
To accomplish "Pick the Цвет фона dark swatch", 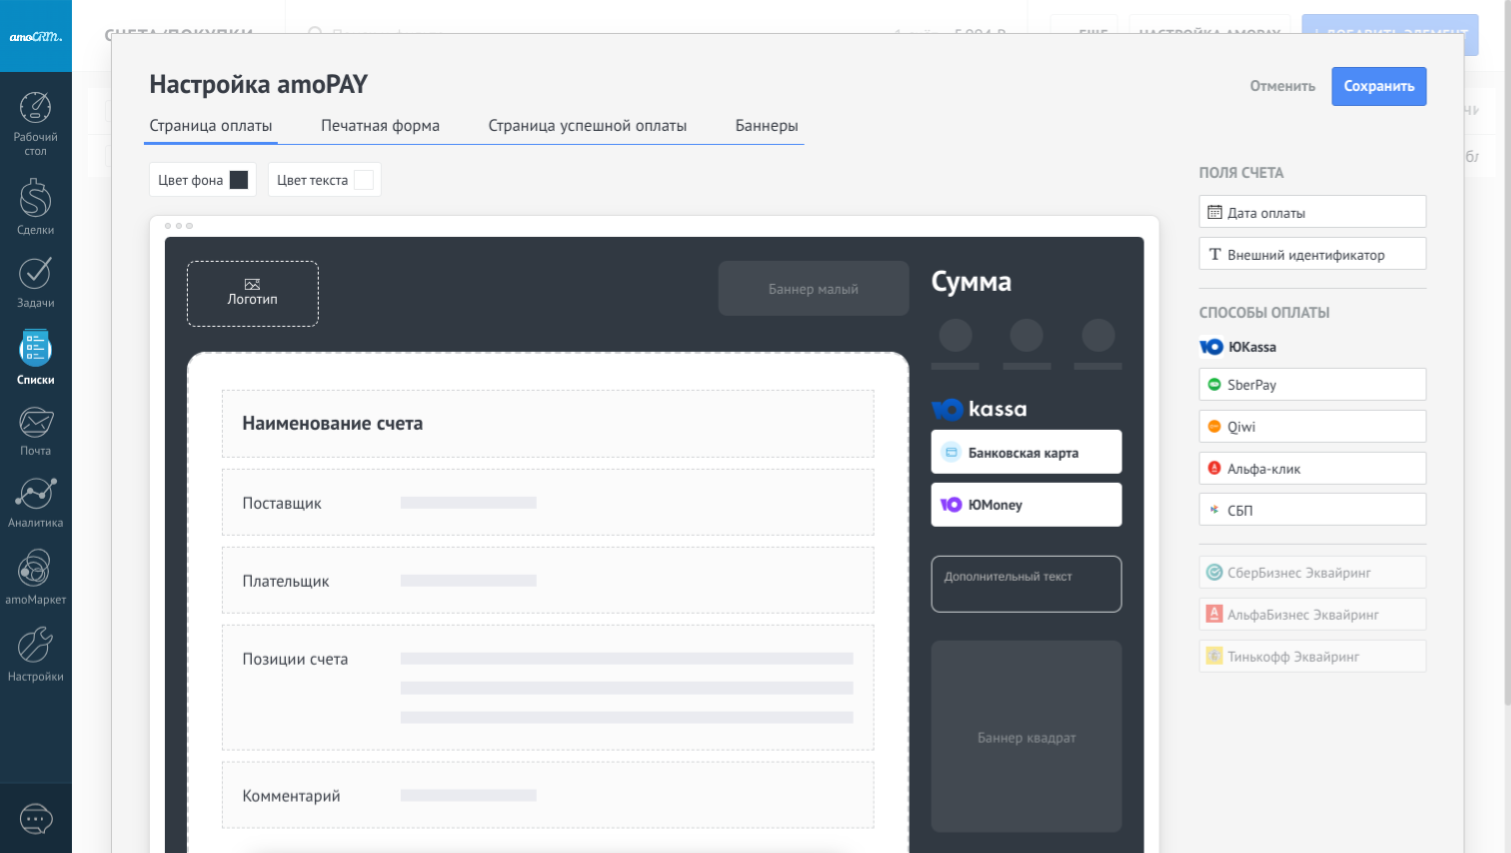I will click(x=239, y=180).
